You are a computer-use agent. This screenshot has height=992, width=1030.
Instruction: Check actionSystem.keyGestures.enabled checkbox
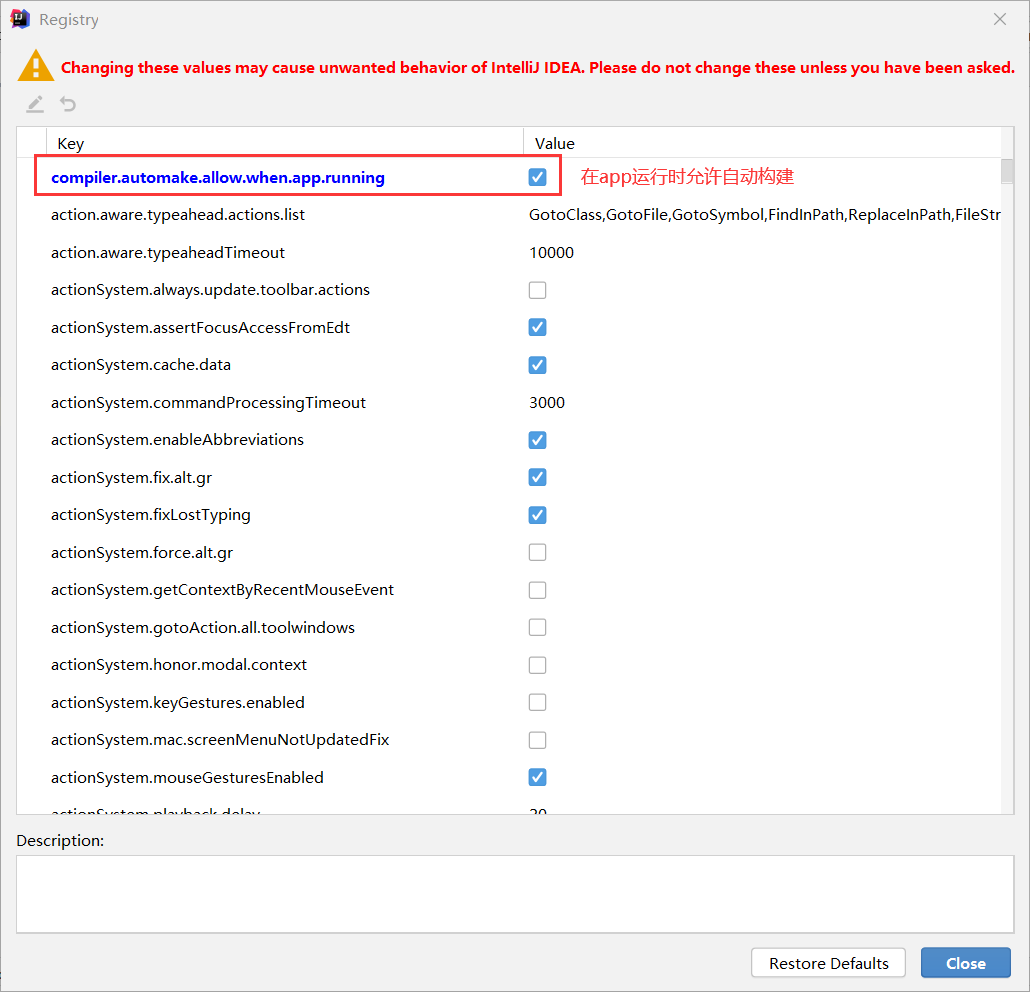pyautogui.click(x=537, y=702)
